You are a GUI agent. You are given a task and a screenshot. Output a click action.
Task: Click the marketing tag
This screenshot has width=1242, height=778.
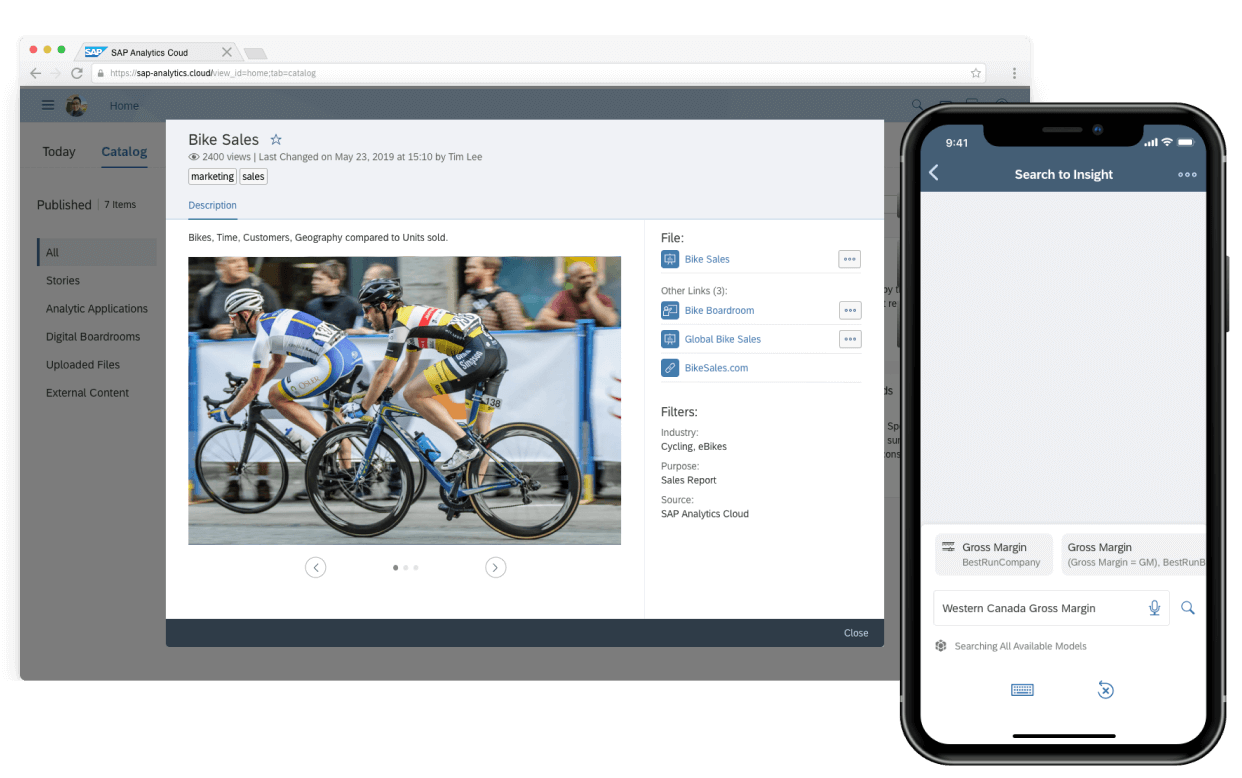(x=212, y=177)
